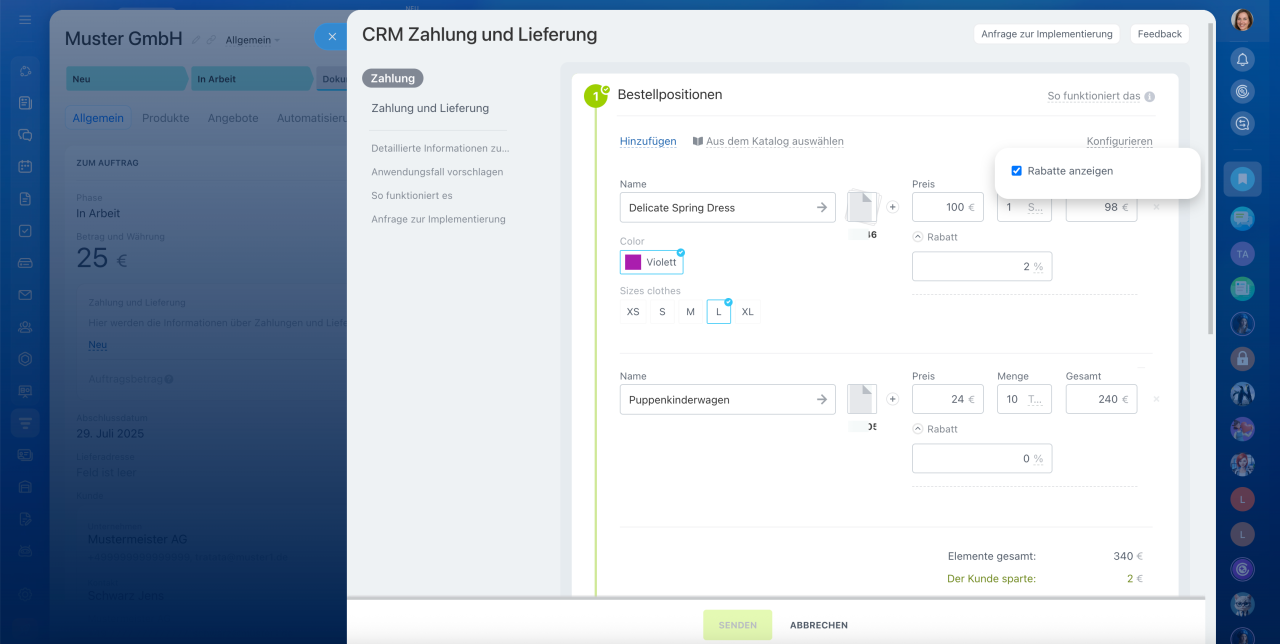Collapse Rabatt section of Delicate Spring Dress
The height and width of the screenshot is (644, 1280).
tap(918, 237)
